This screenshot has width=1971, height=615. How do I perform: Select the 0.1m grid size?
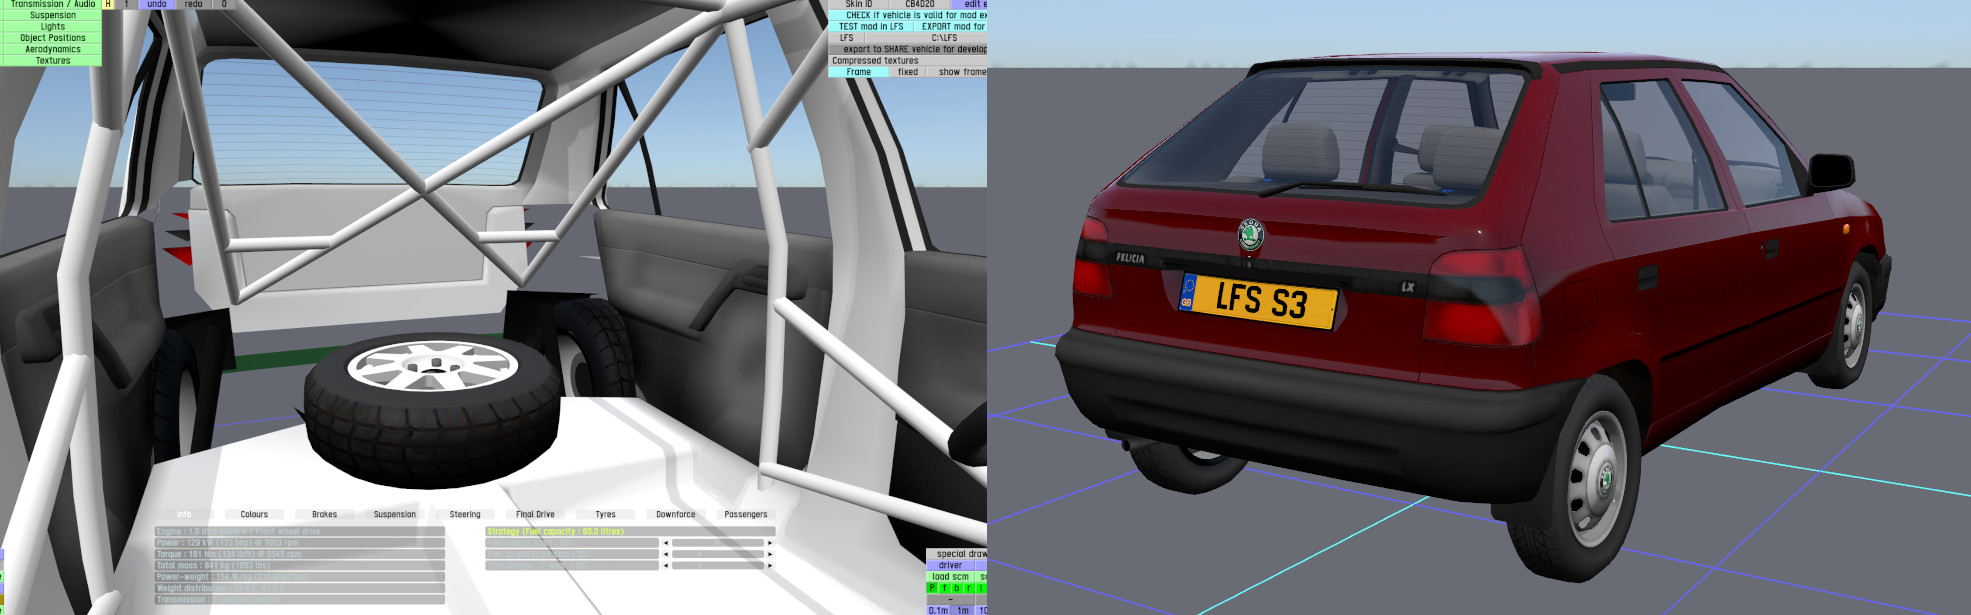[938, 610]
